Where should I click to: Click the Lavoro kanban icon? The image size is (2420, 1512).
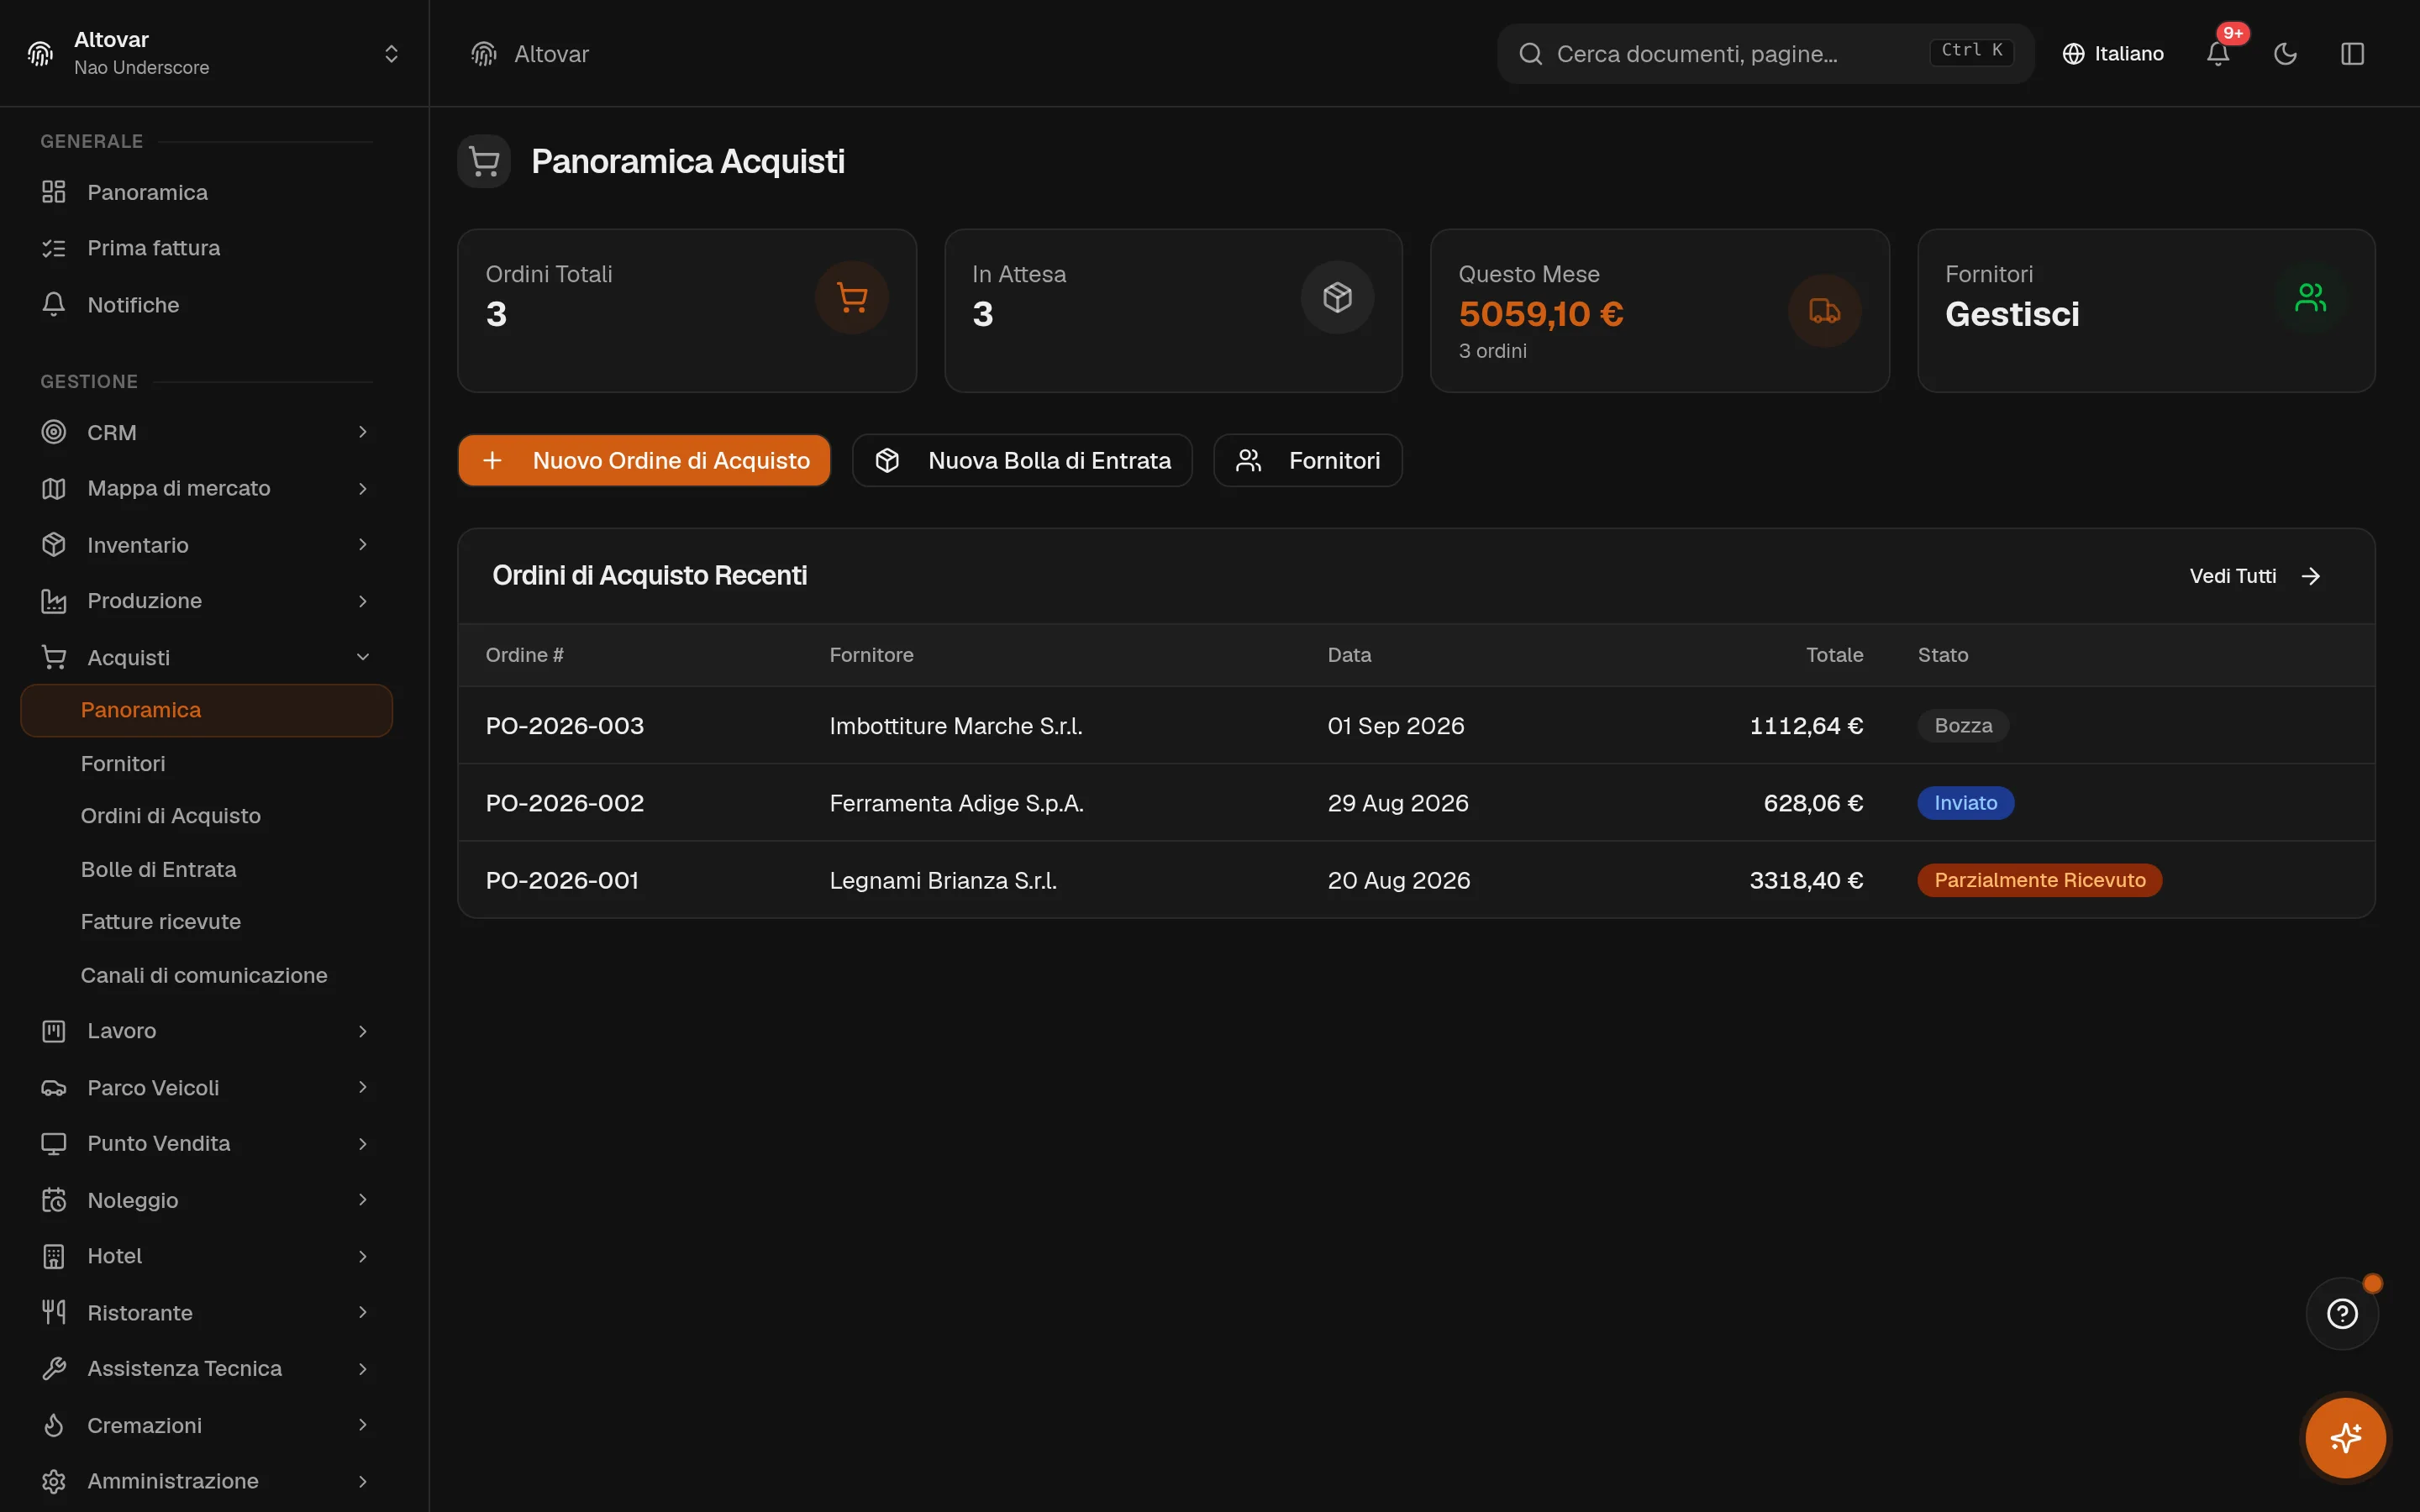click(x=54, y=1031)
